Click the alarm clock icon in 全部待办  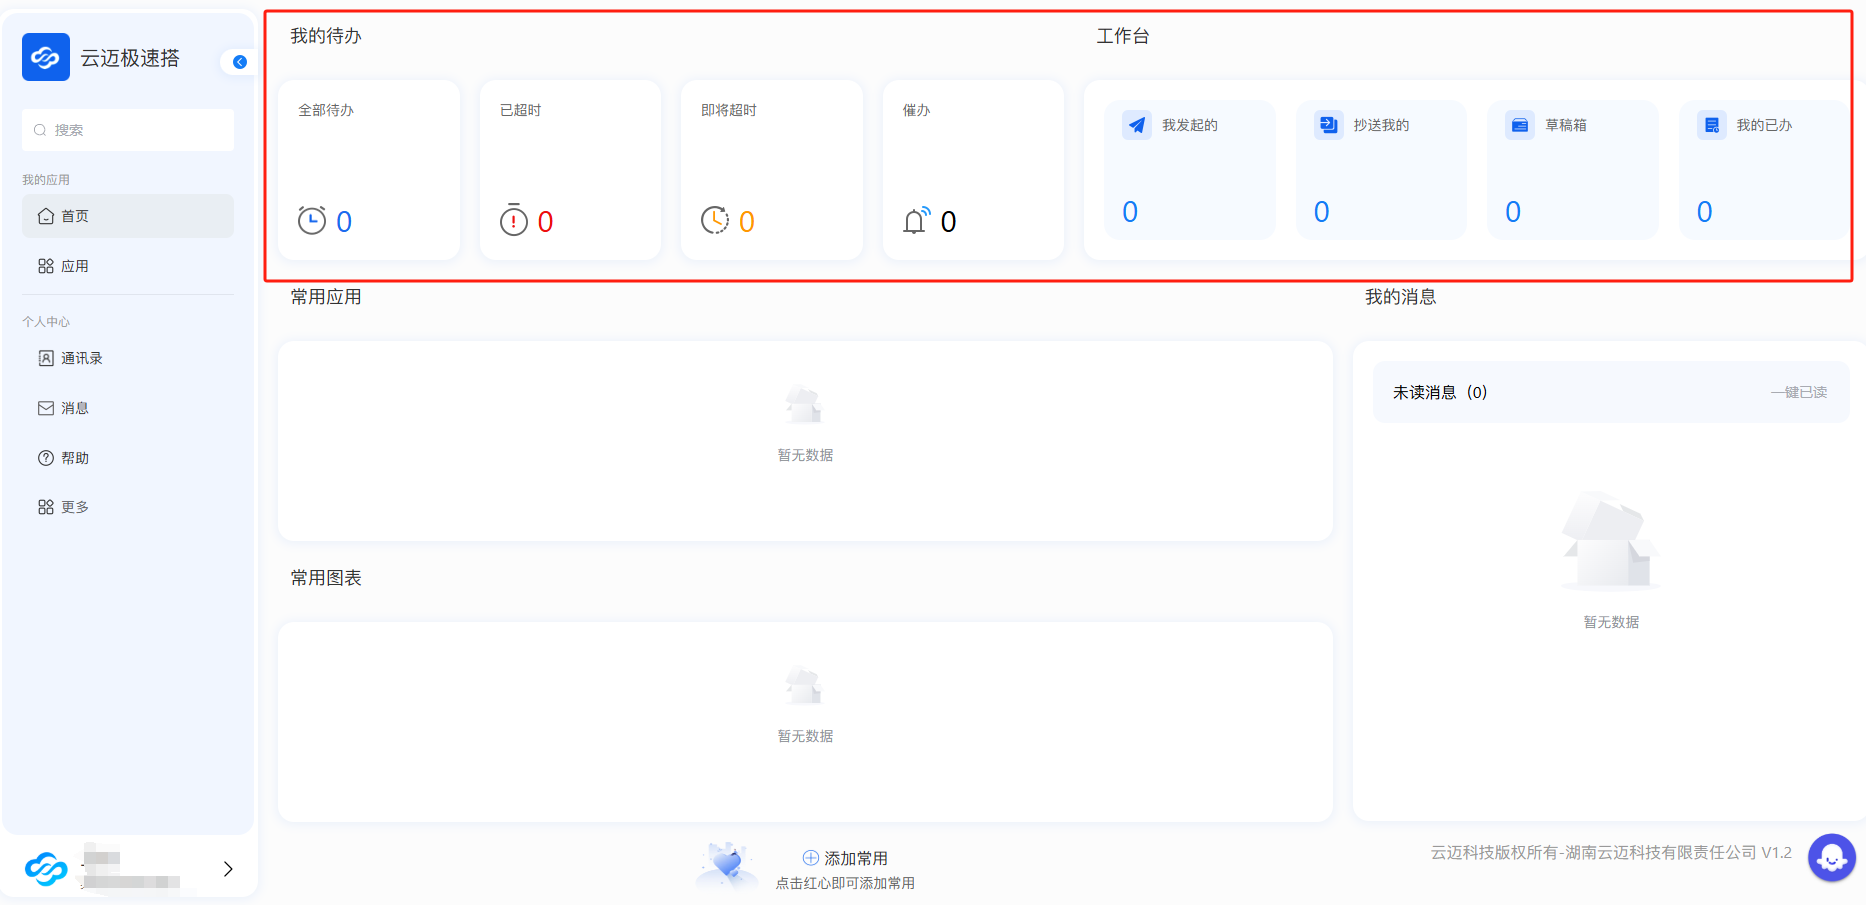click(x=312, y=220)
